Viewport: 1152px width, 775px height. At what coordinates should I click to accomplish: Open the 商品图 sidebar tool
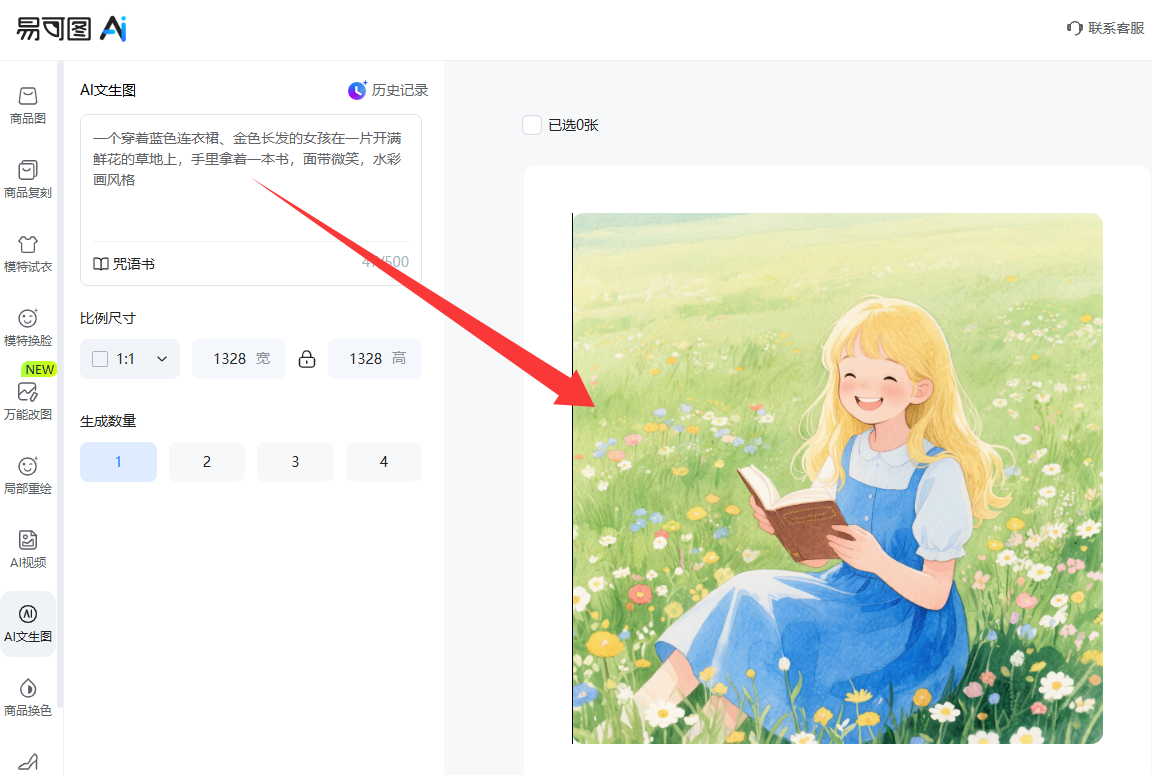tap(28, 106)
